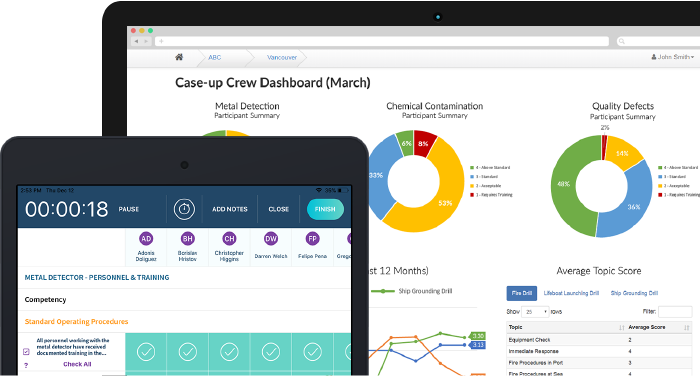Select the FP avatar for Felipe Pena

click(312, 239)
